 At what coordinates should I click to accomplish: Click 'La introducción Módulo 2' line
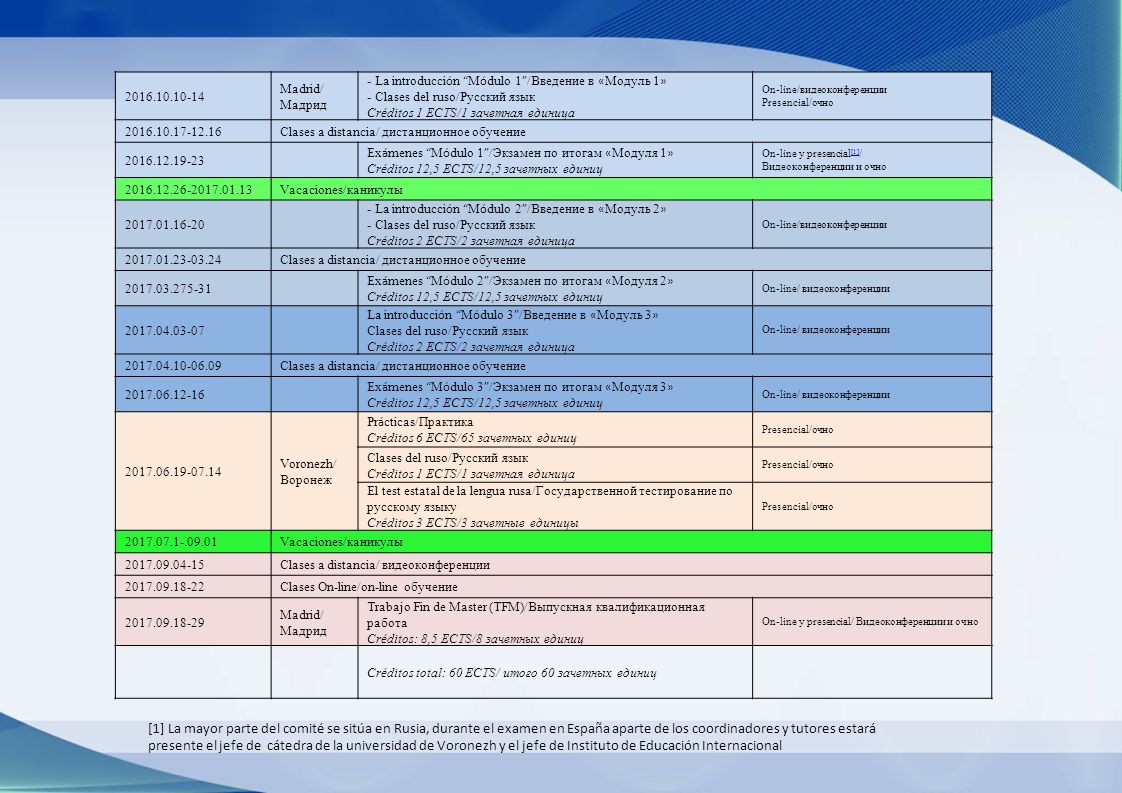517,209
